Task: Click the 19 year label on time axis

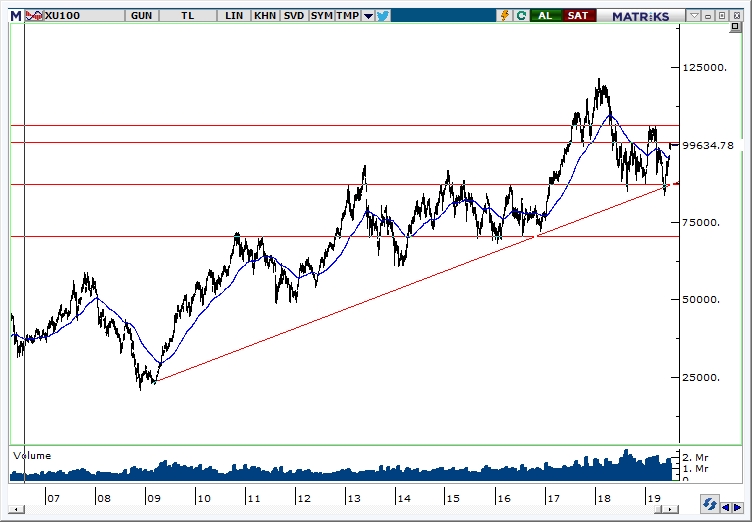Action: pyautogui.click(x=653, y=498)
